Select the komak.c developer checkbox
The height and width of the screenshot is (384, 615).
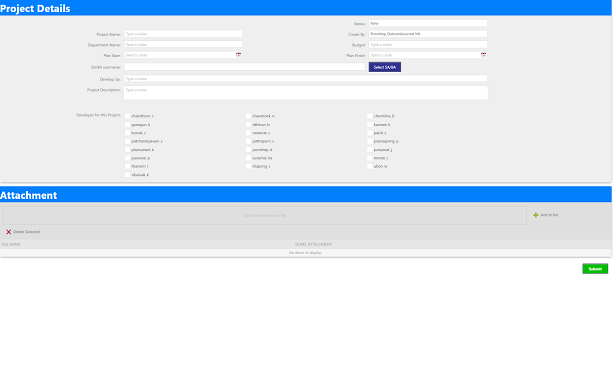point(127,133)
